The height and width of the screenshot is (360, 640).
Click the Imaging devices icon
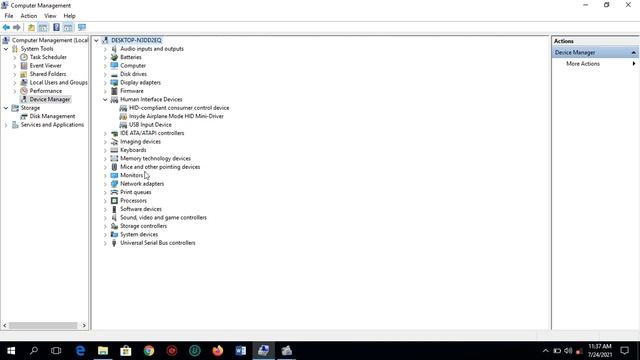[x=114, y=142]
